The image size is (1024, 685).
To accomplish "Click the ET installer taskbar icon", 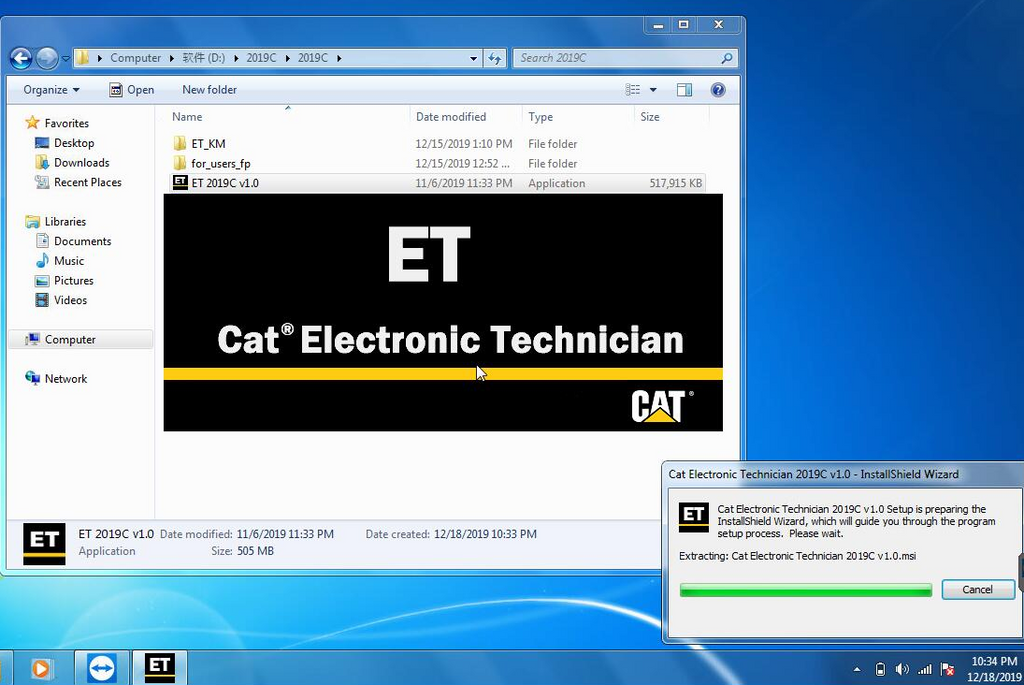I will point(160,668).
